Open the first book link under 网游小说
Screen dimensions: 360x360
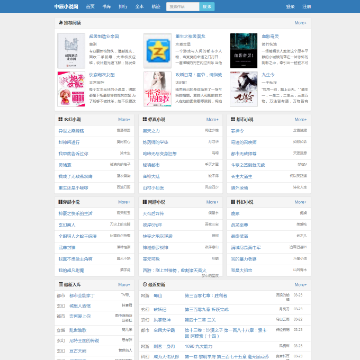point(153,214)
